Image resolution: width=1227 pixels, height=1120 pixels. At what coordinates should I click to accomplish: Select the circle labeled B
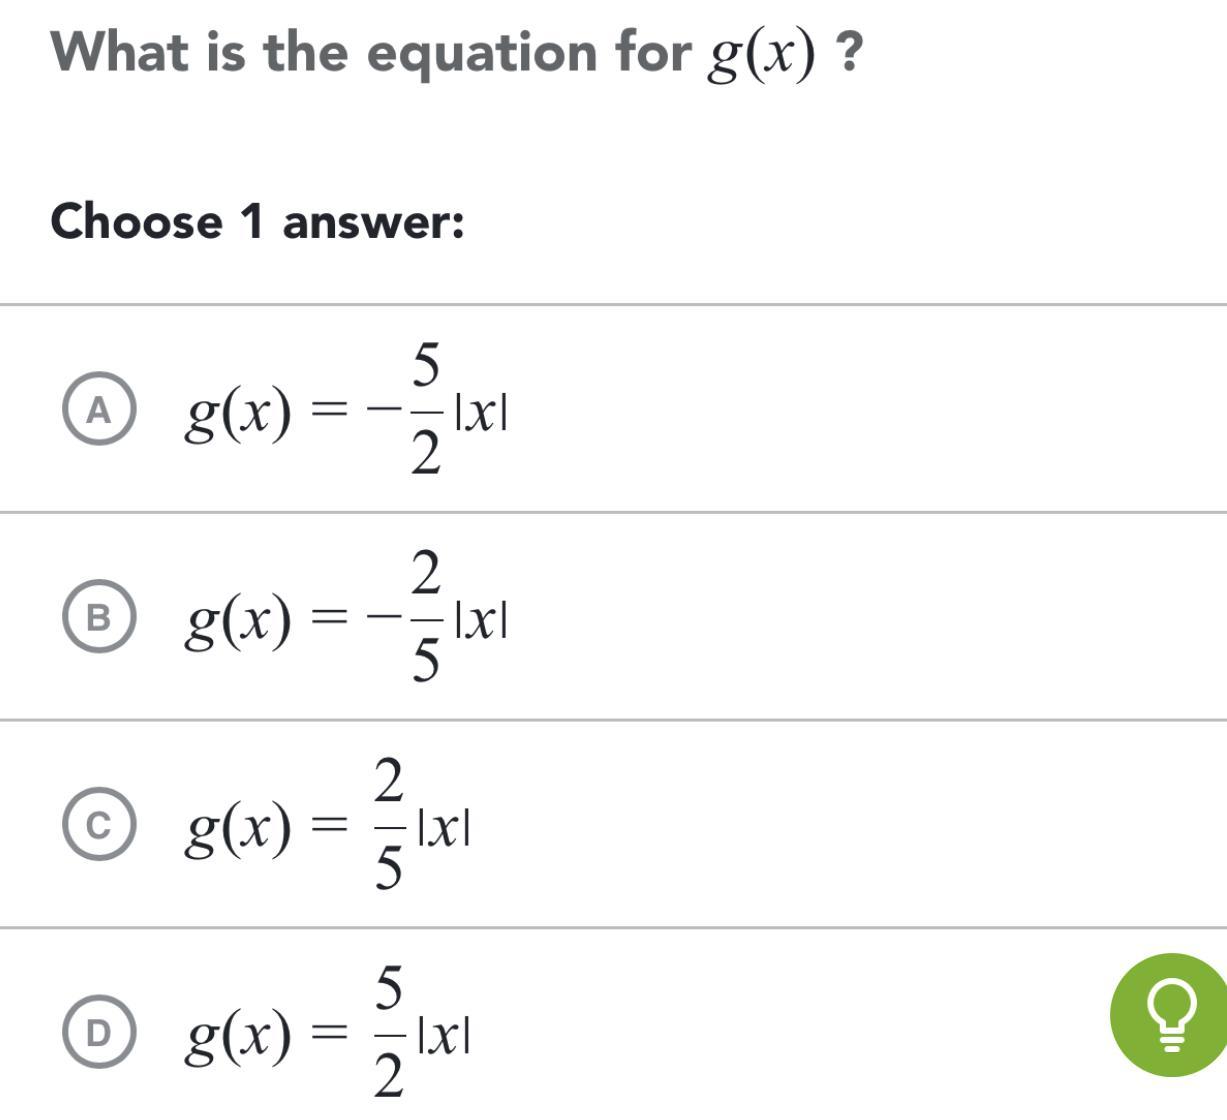coord(97,619)
